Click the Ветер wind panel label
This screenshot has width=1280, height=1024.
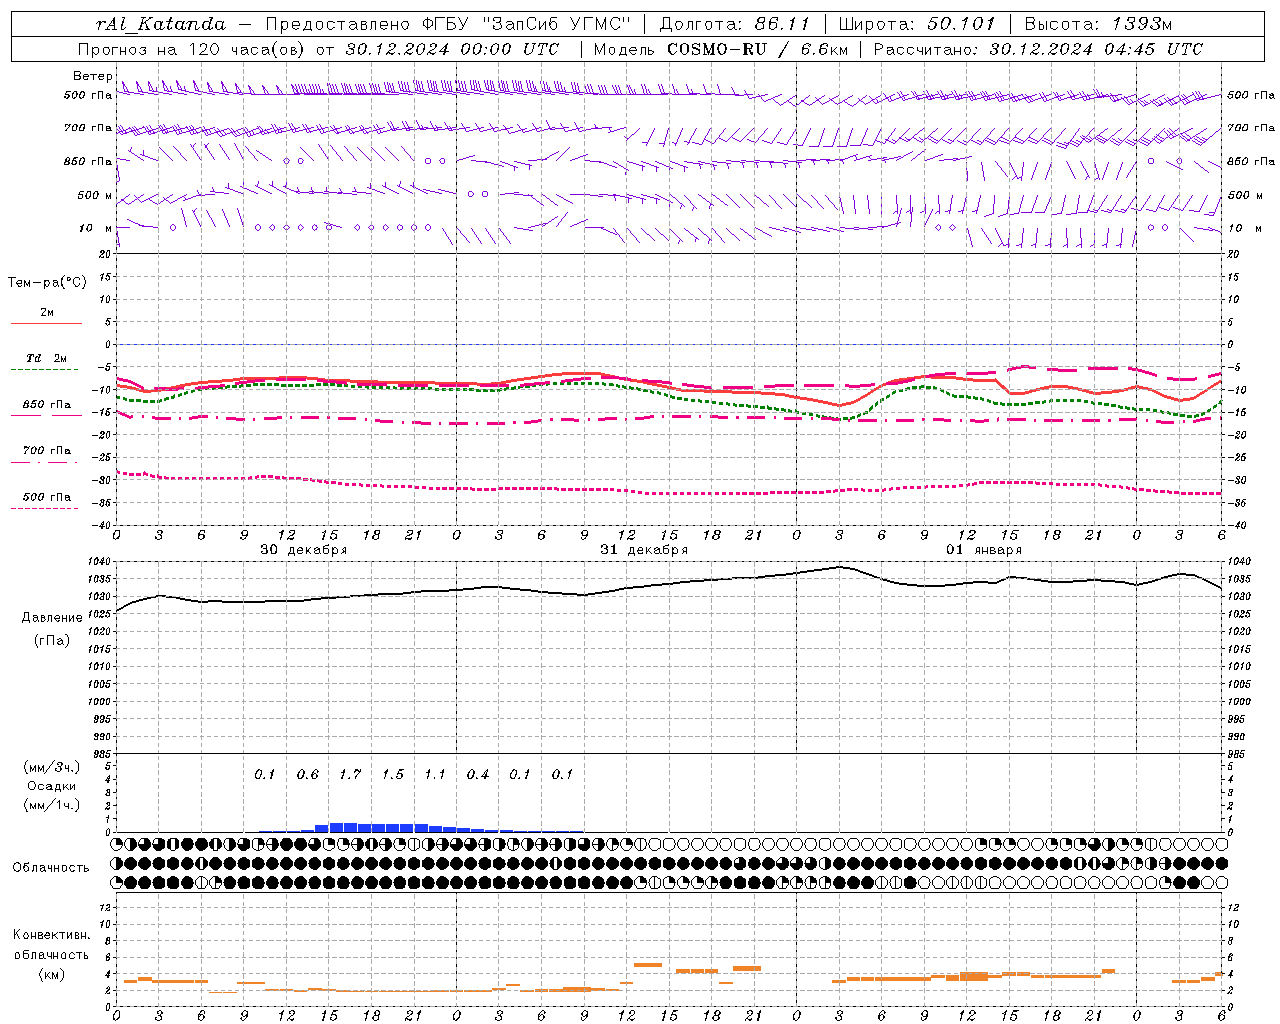click(x=92, y=76)
